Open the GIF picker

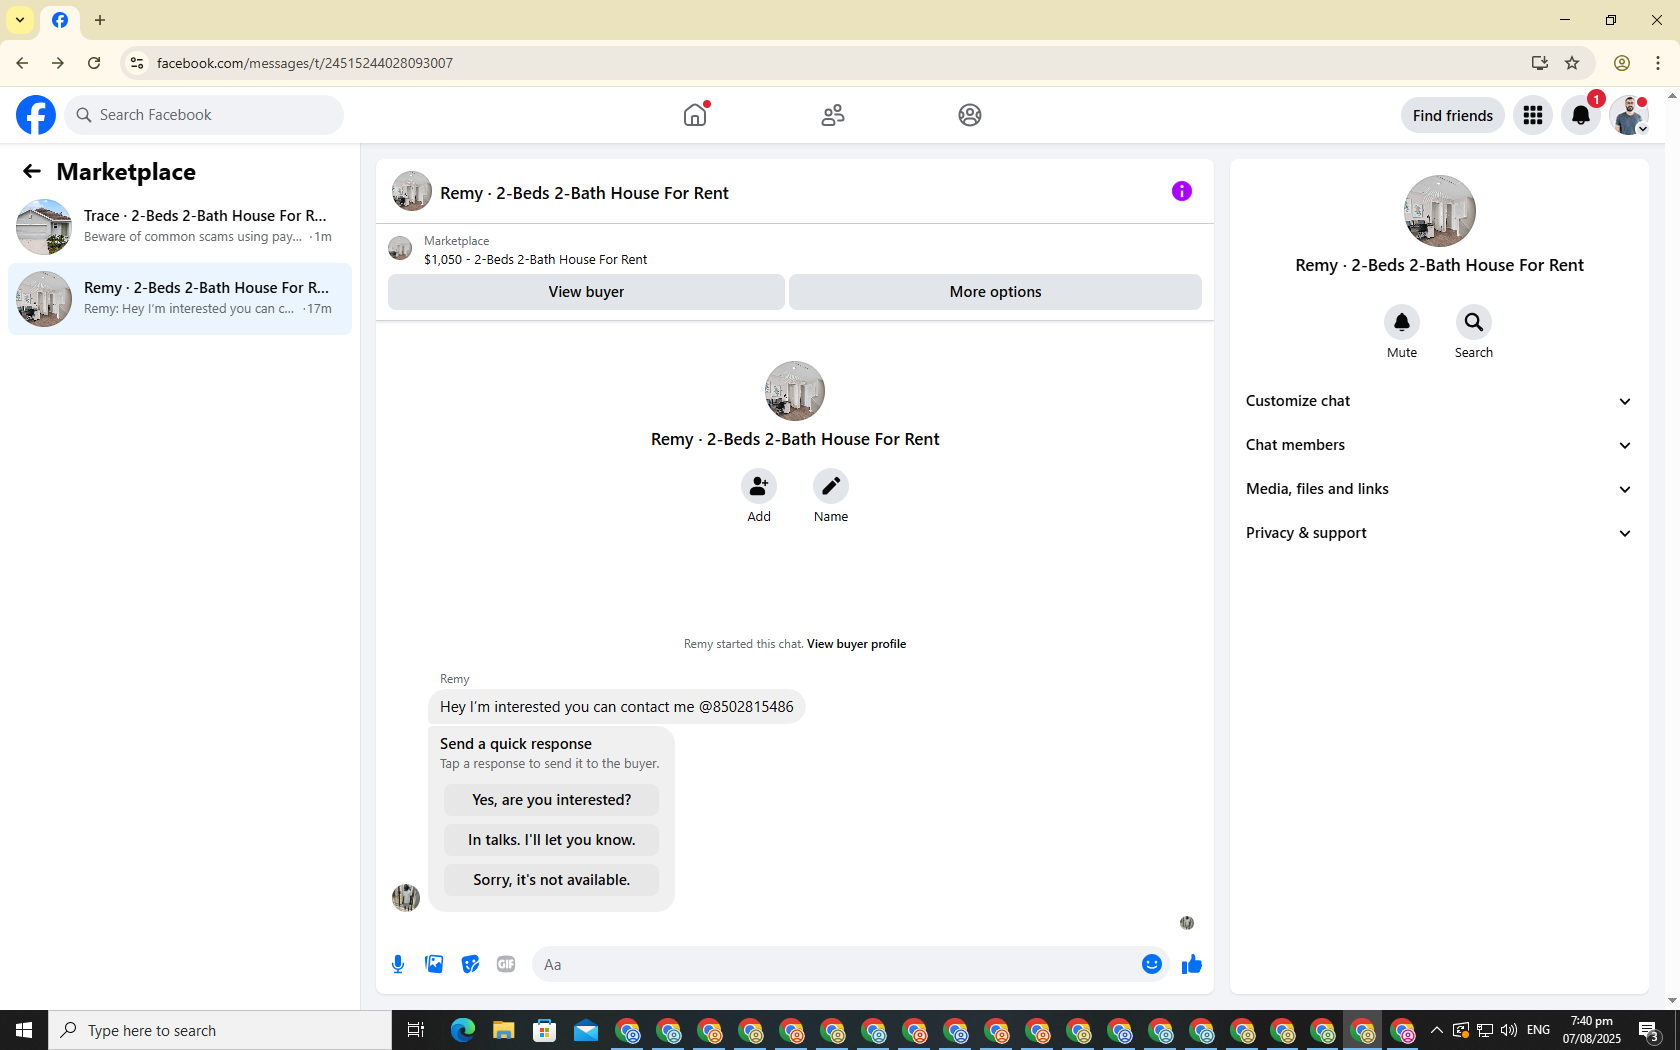point(506,964)
